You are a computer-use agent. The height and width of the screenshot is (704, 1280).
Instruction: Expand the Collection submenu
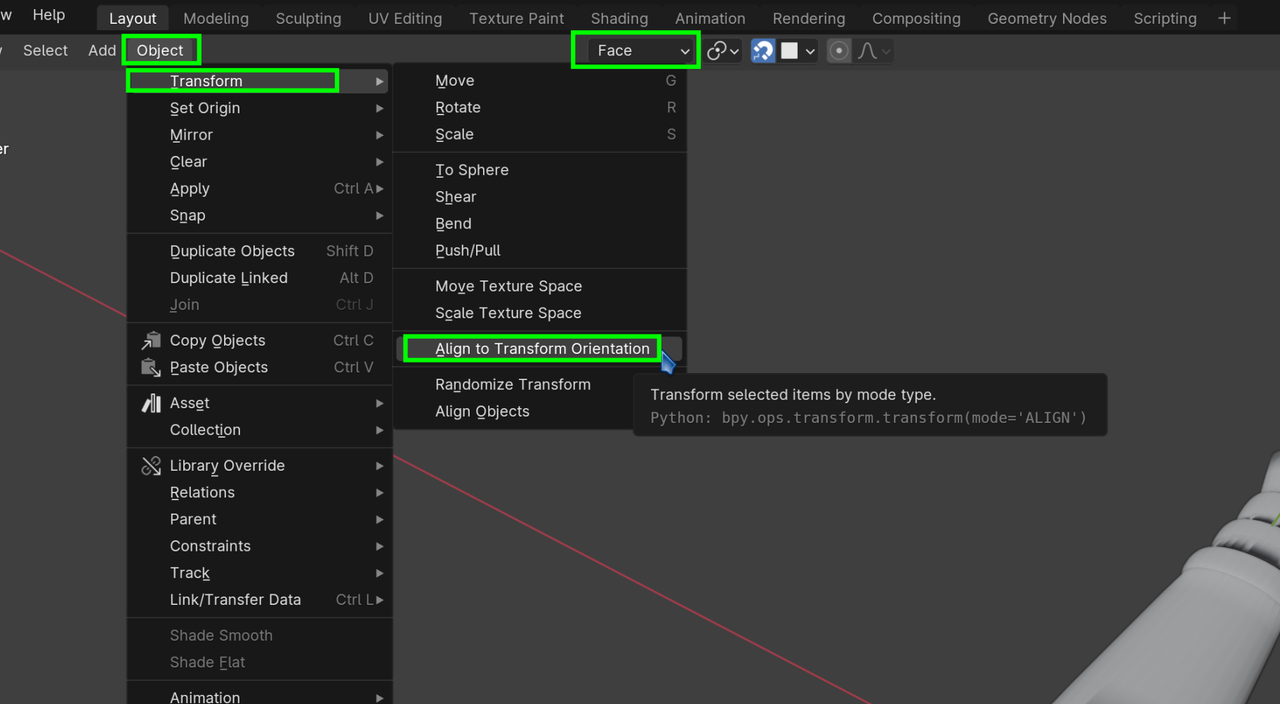tap(258, 430)
